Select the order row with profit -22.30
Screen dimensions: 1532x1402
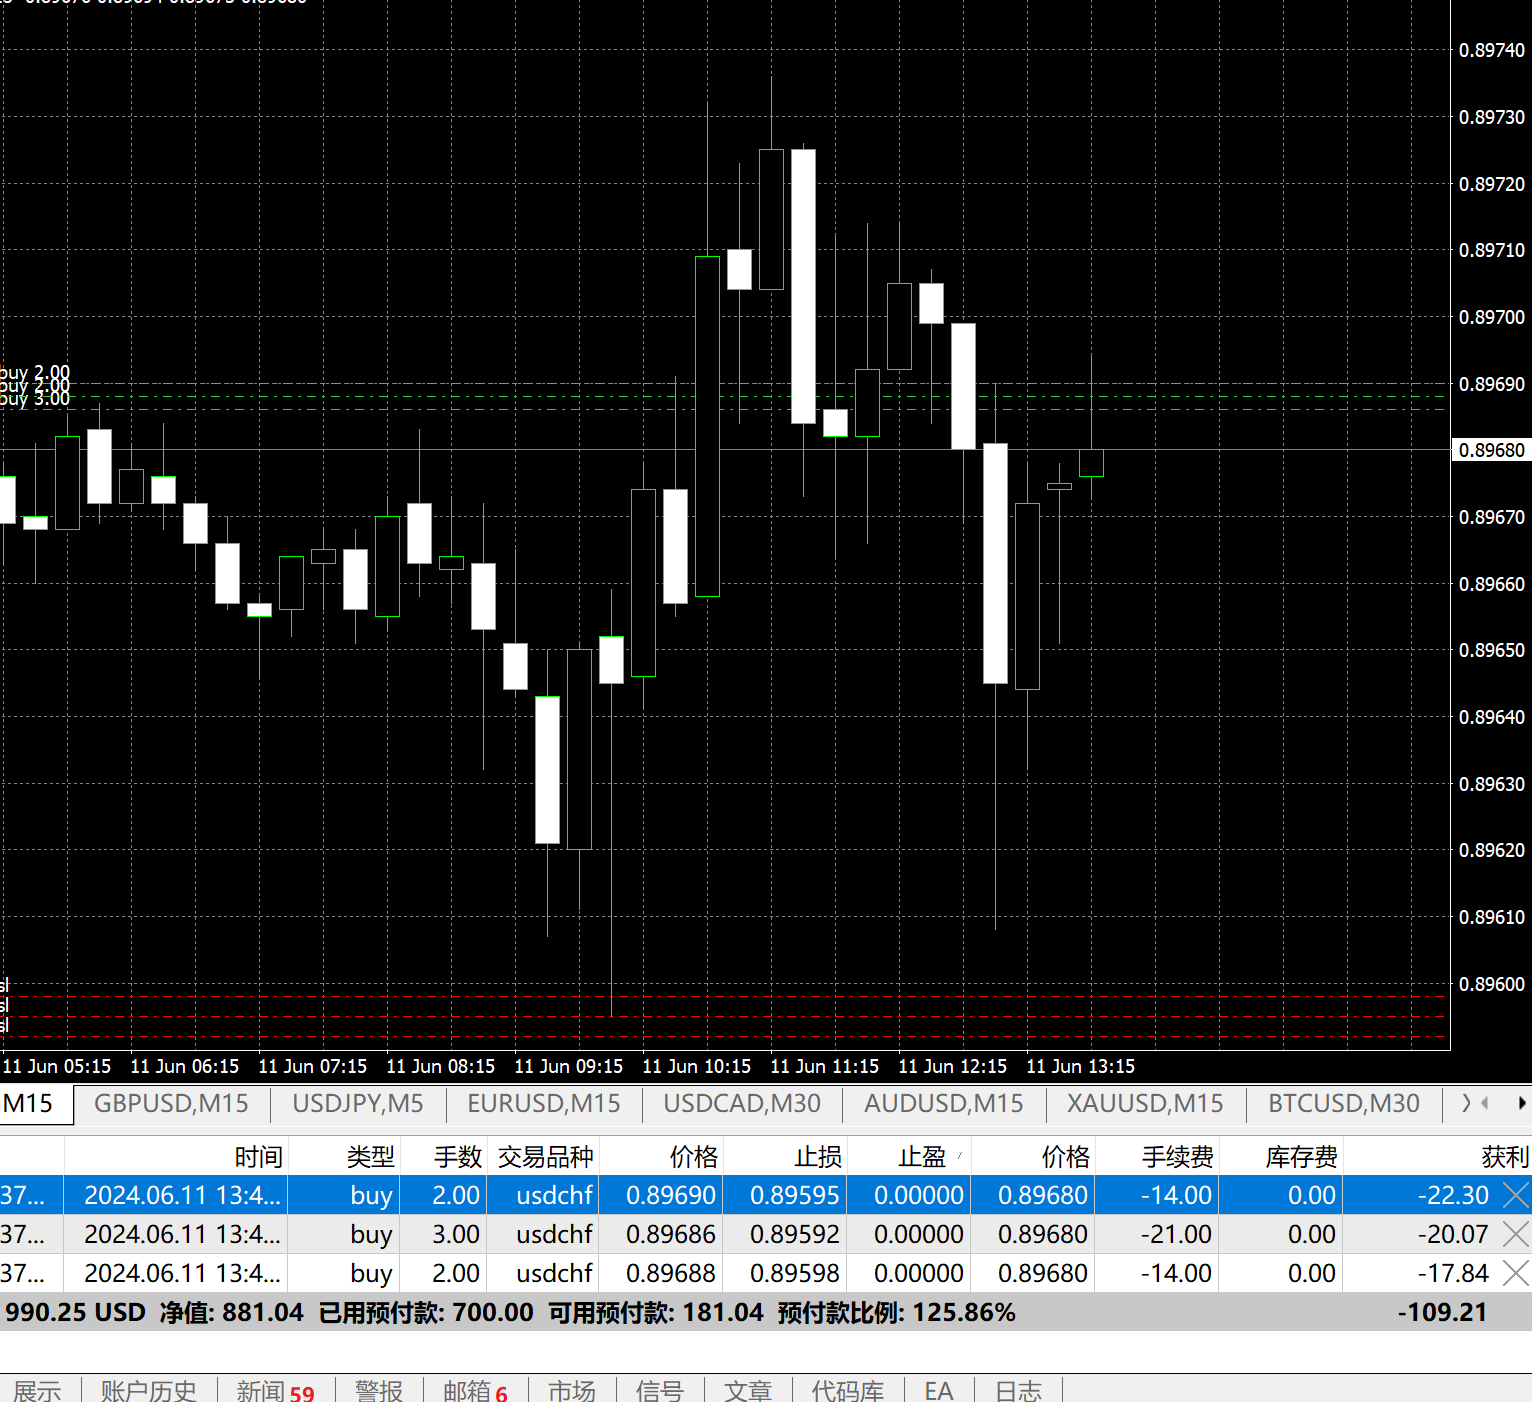(x=766, y=1195)
